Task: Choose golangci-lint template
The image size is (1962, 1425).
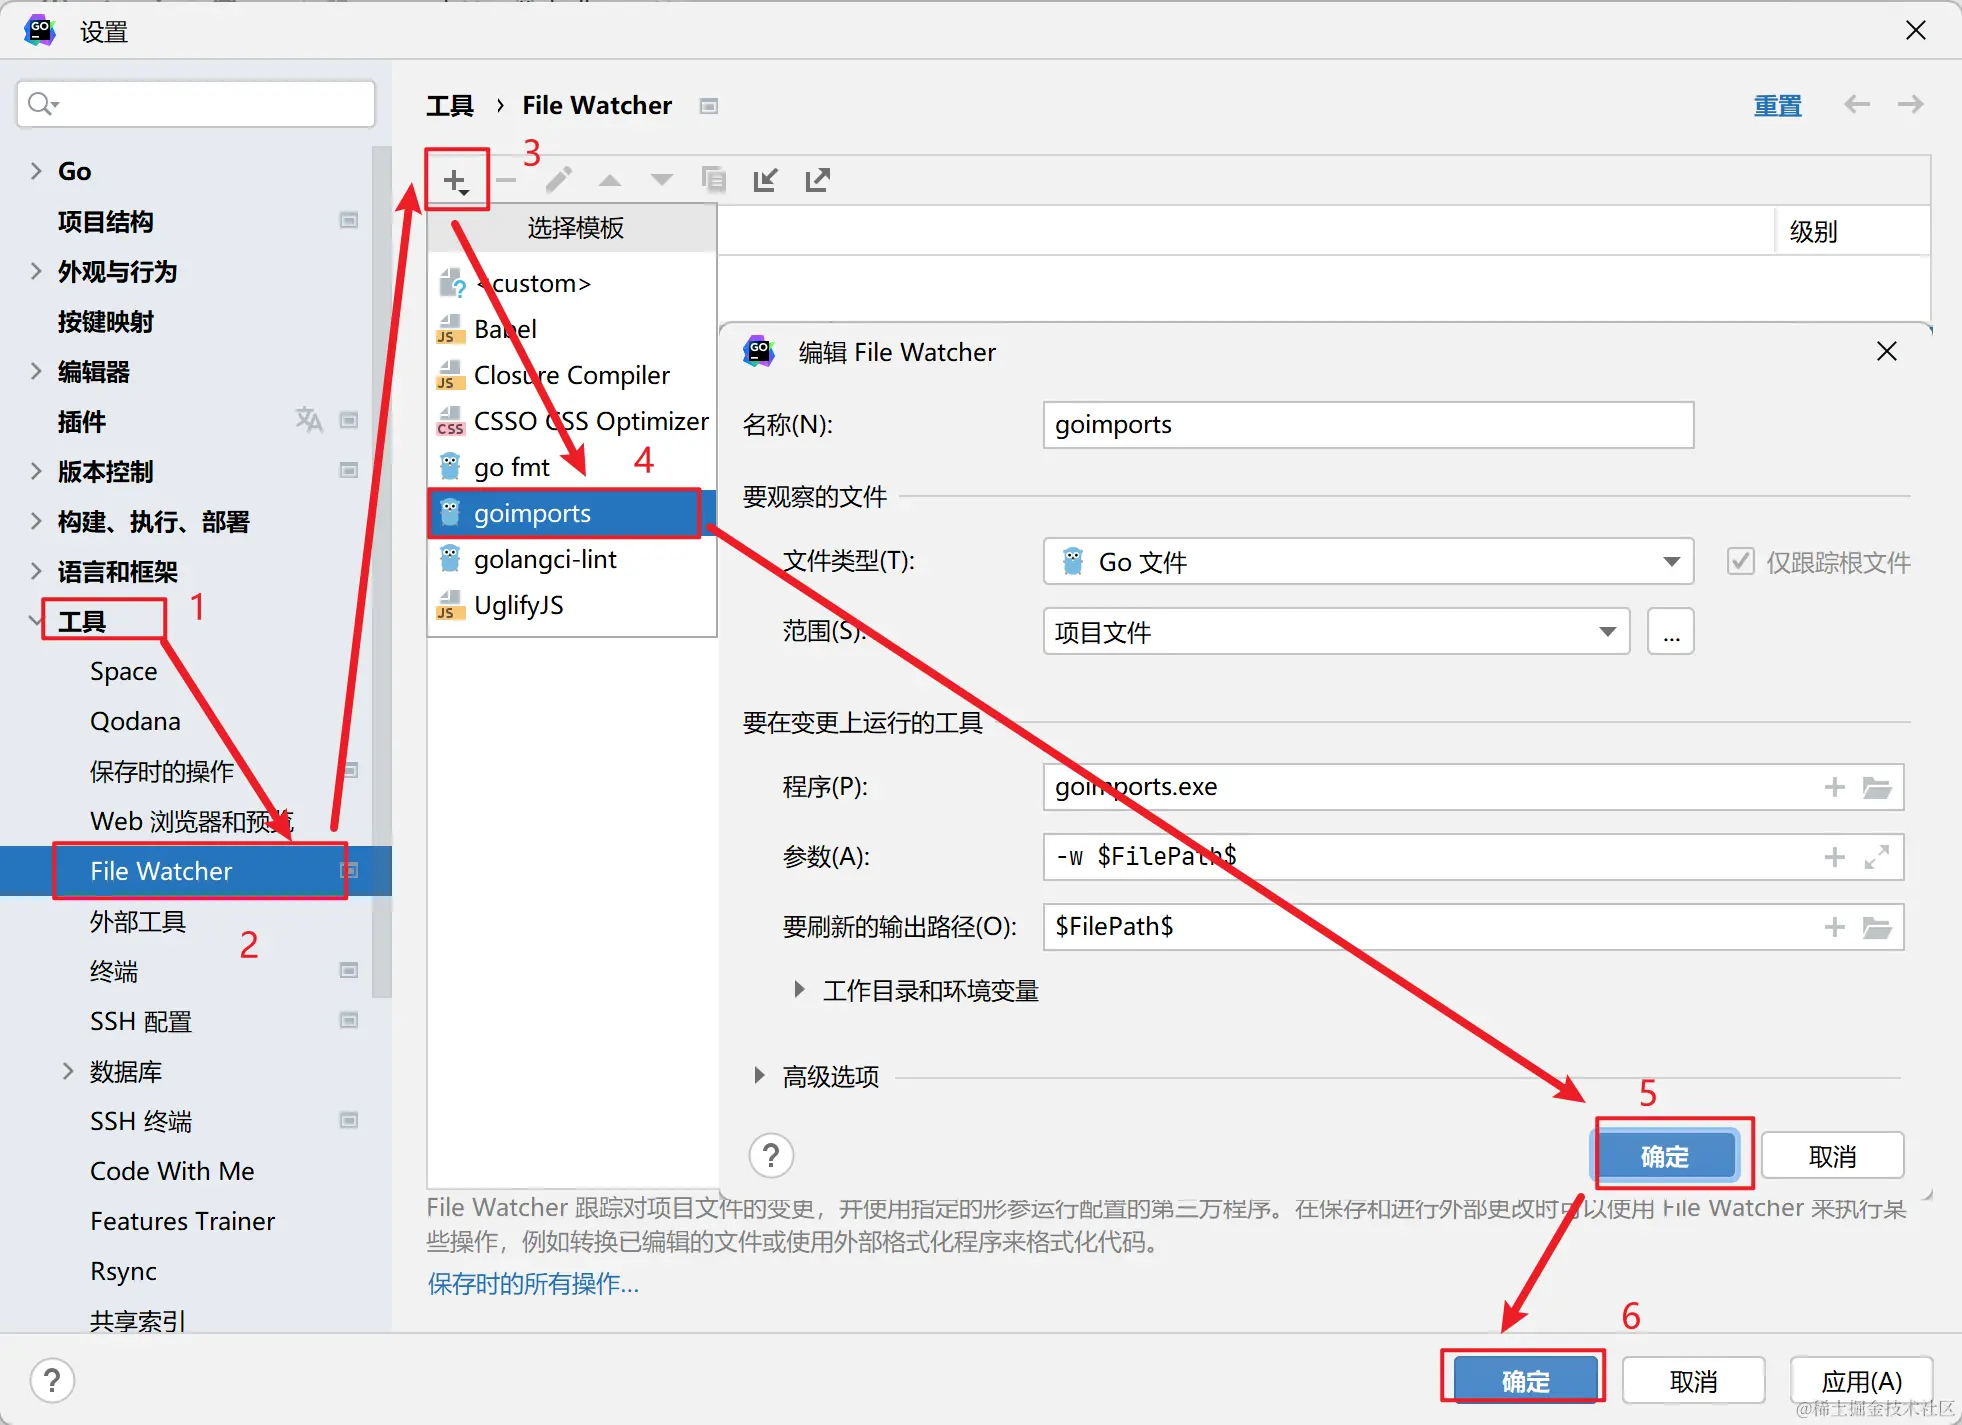Action: click(545, 560)
